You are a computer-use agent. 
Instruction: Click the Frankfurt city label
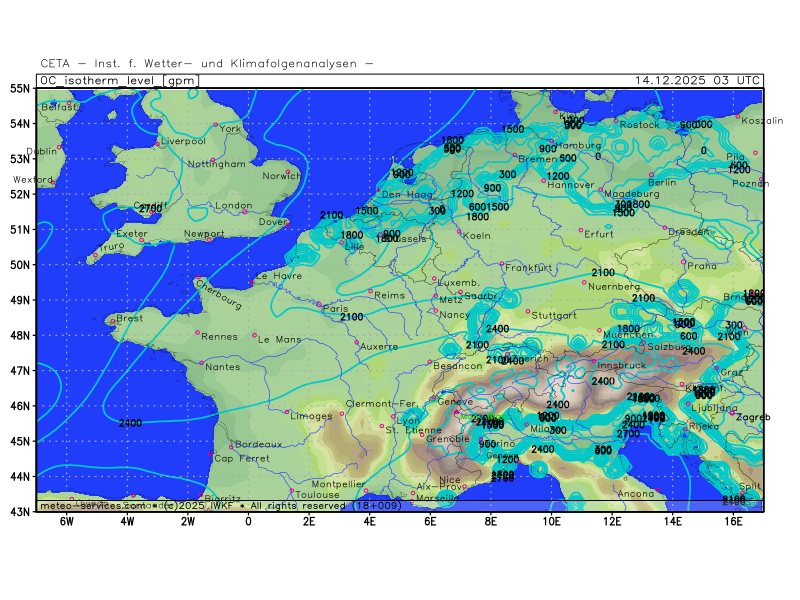[x=529, y=268]
